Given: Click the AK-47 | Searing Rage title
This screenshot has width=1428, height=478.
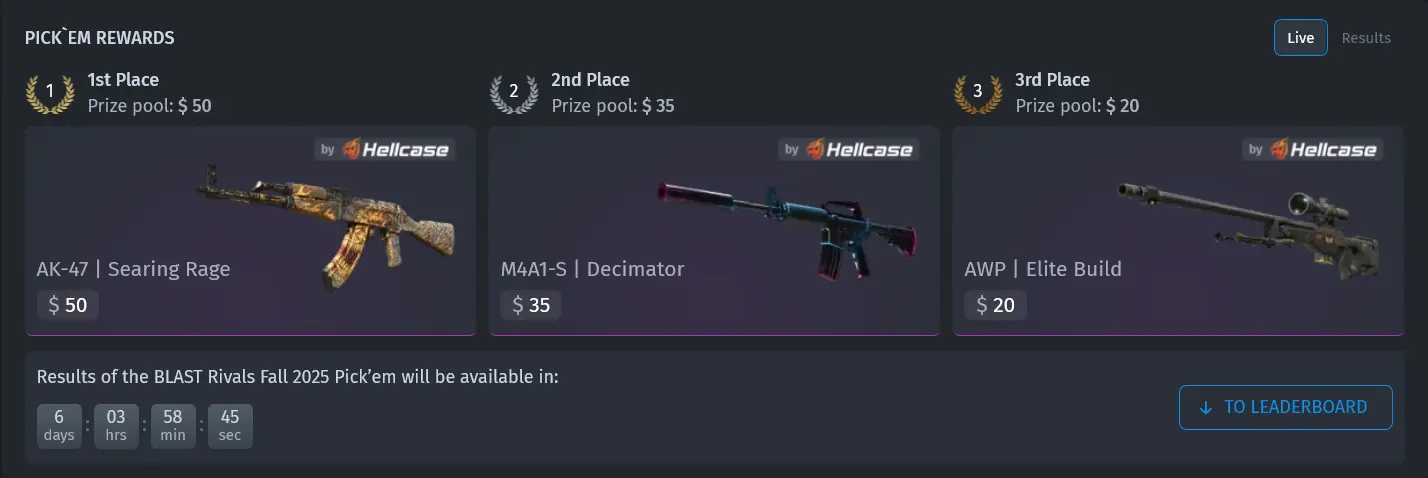Looking at the screenshot, I should tap(134, 269).
